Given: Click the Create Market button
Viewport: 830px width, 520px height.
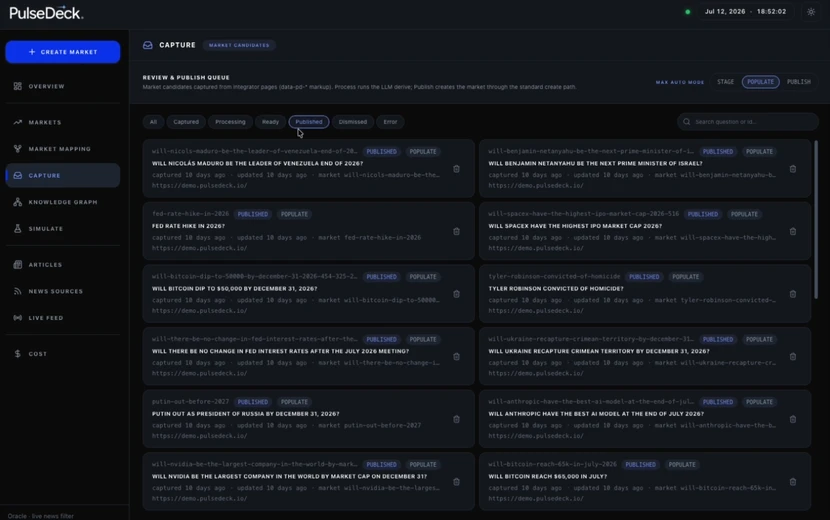Looking at the screenshot, I should tap(62, 52).
